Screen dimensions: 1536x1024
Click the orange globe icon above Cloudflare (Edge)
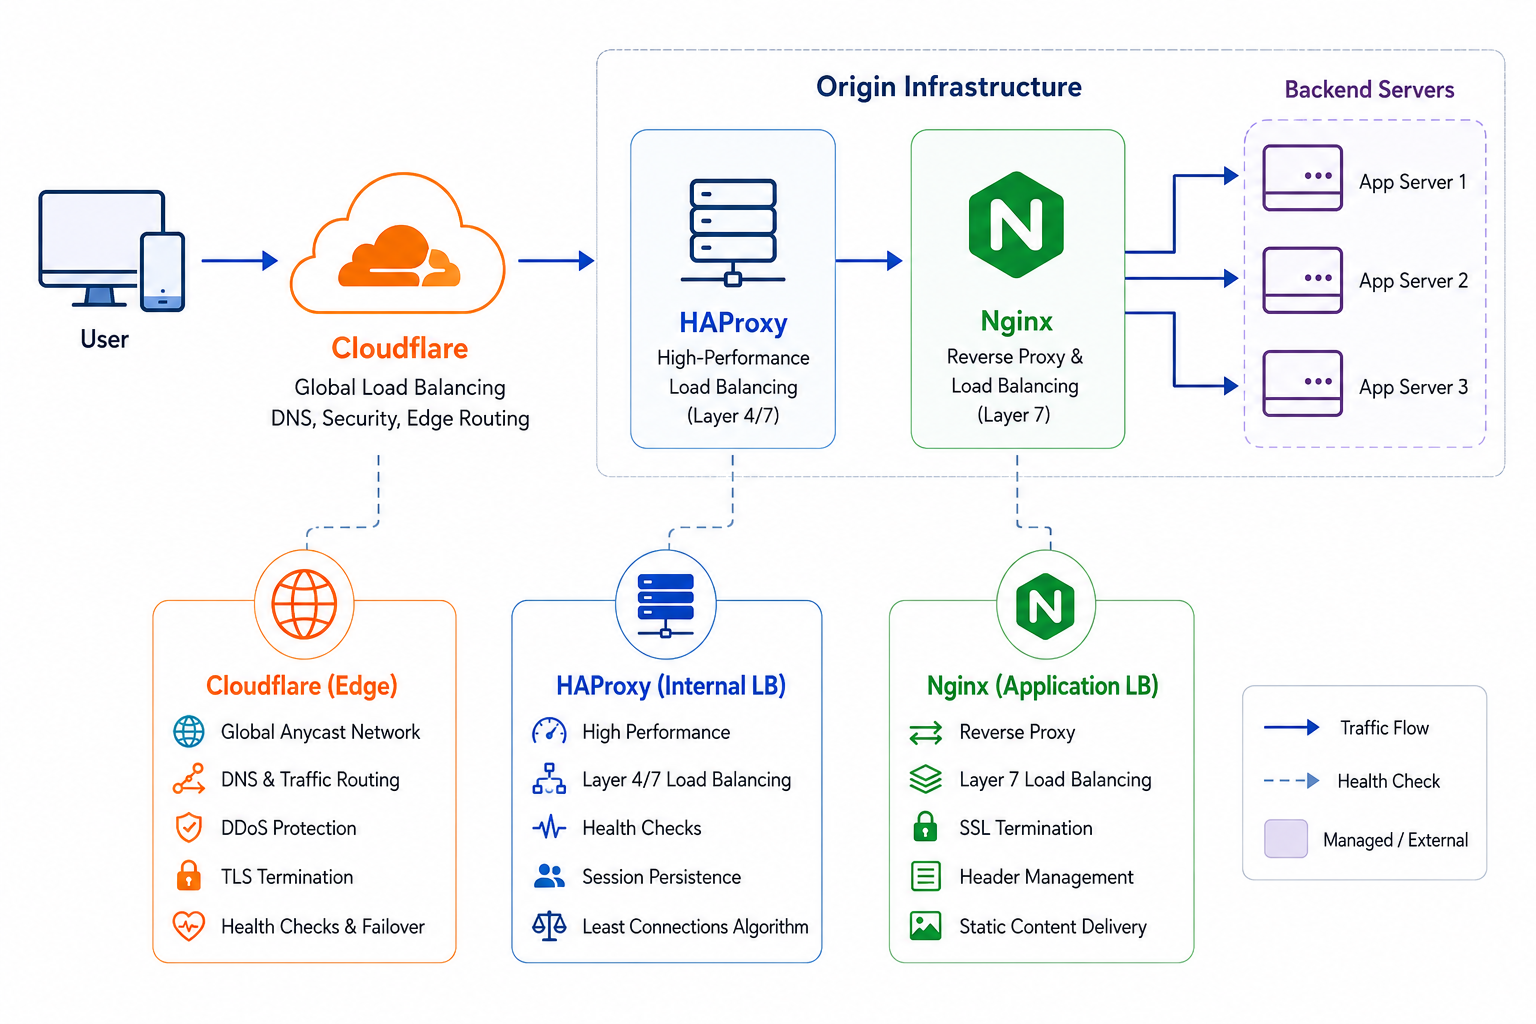[304, 604]
